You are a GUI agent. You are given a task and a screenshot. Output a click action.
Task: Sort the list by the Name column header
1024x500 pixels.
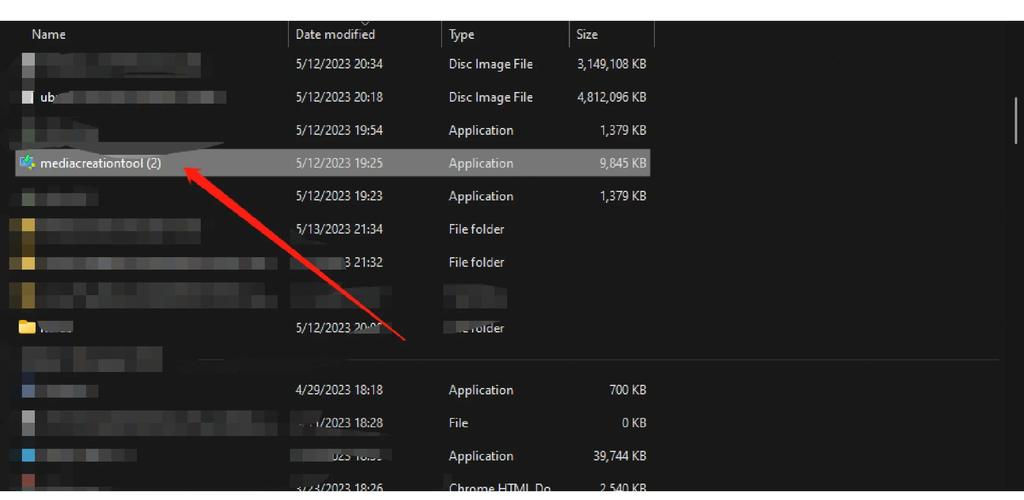click(48, 34)
